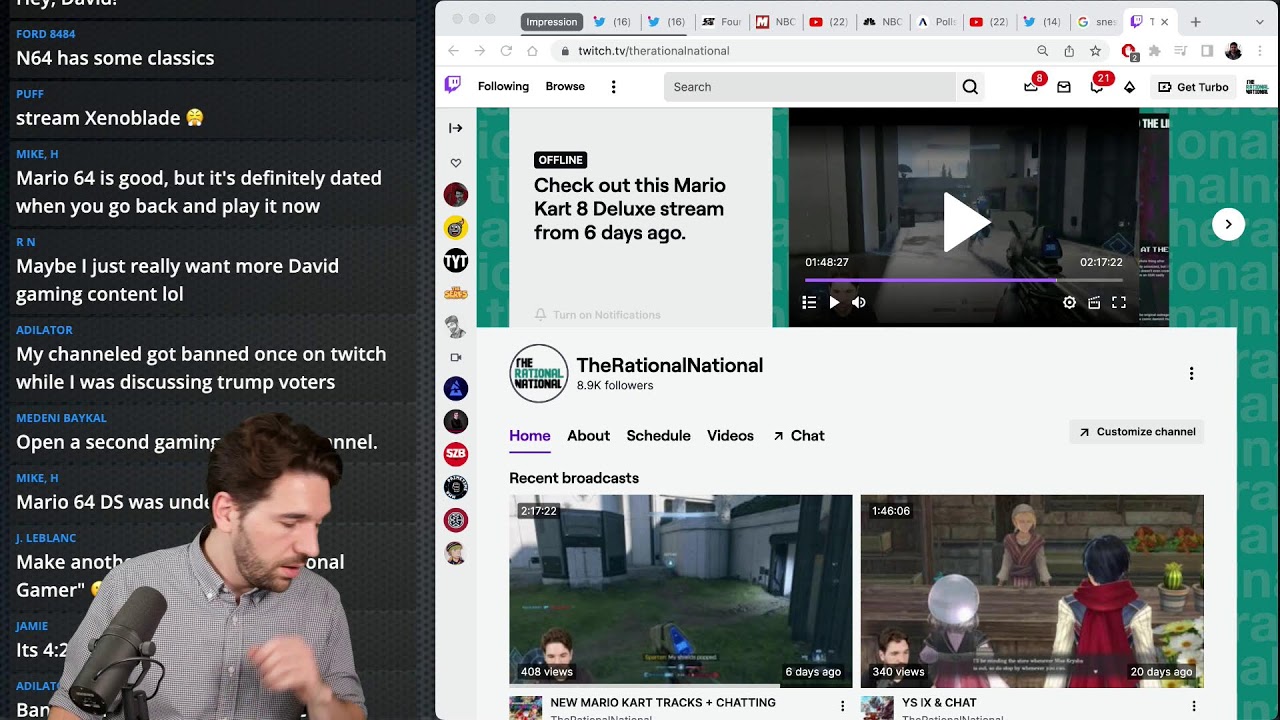
Task: Open the Twitch nav three-dot More menu
Action: [613, 87]
